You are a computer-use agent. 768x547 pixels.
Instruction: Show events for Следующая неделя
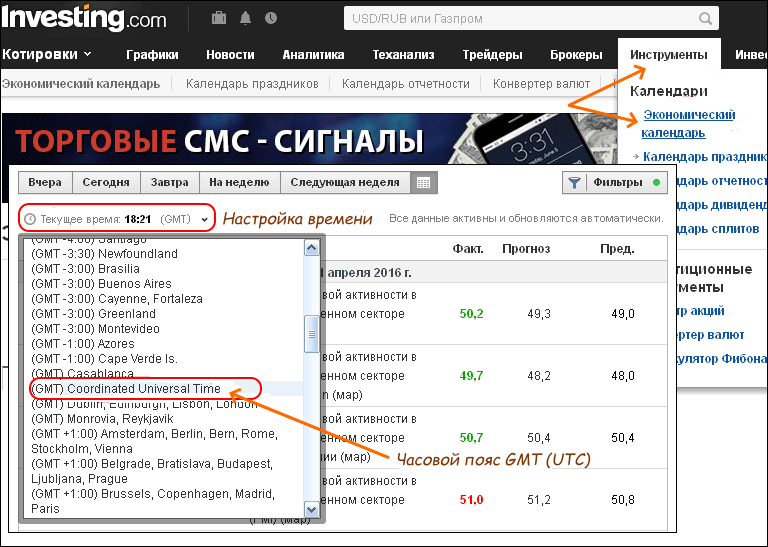point(344,183)
